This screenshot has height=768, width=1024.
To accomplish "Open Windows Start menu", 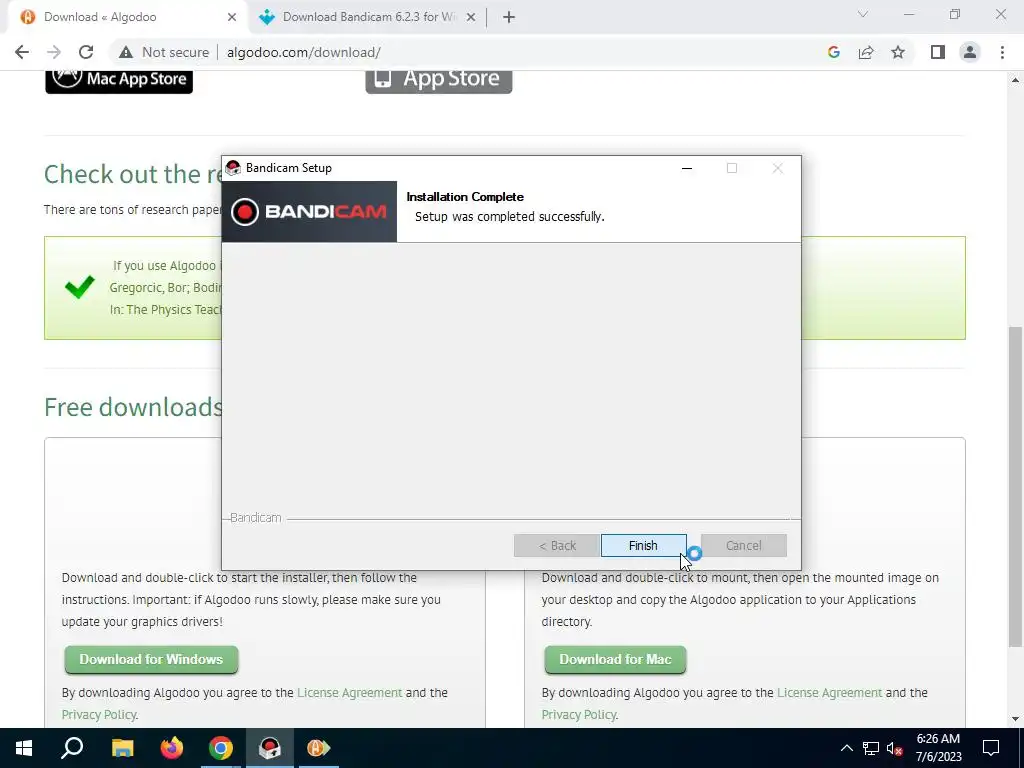I will tap(24, 748).
